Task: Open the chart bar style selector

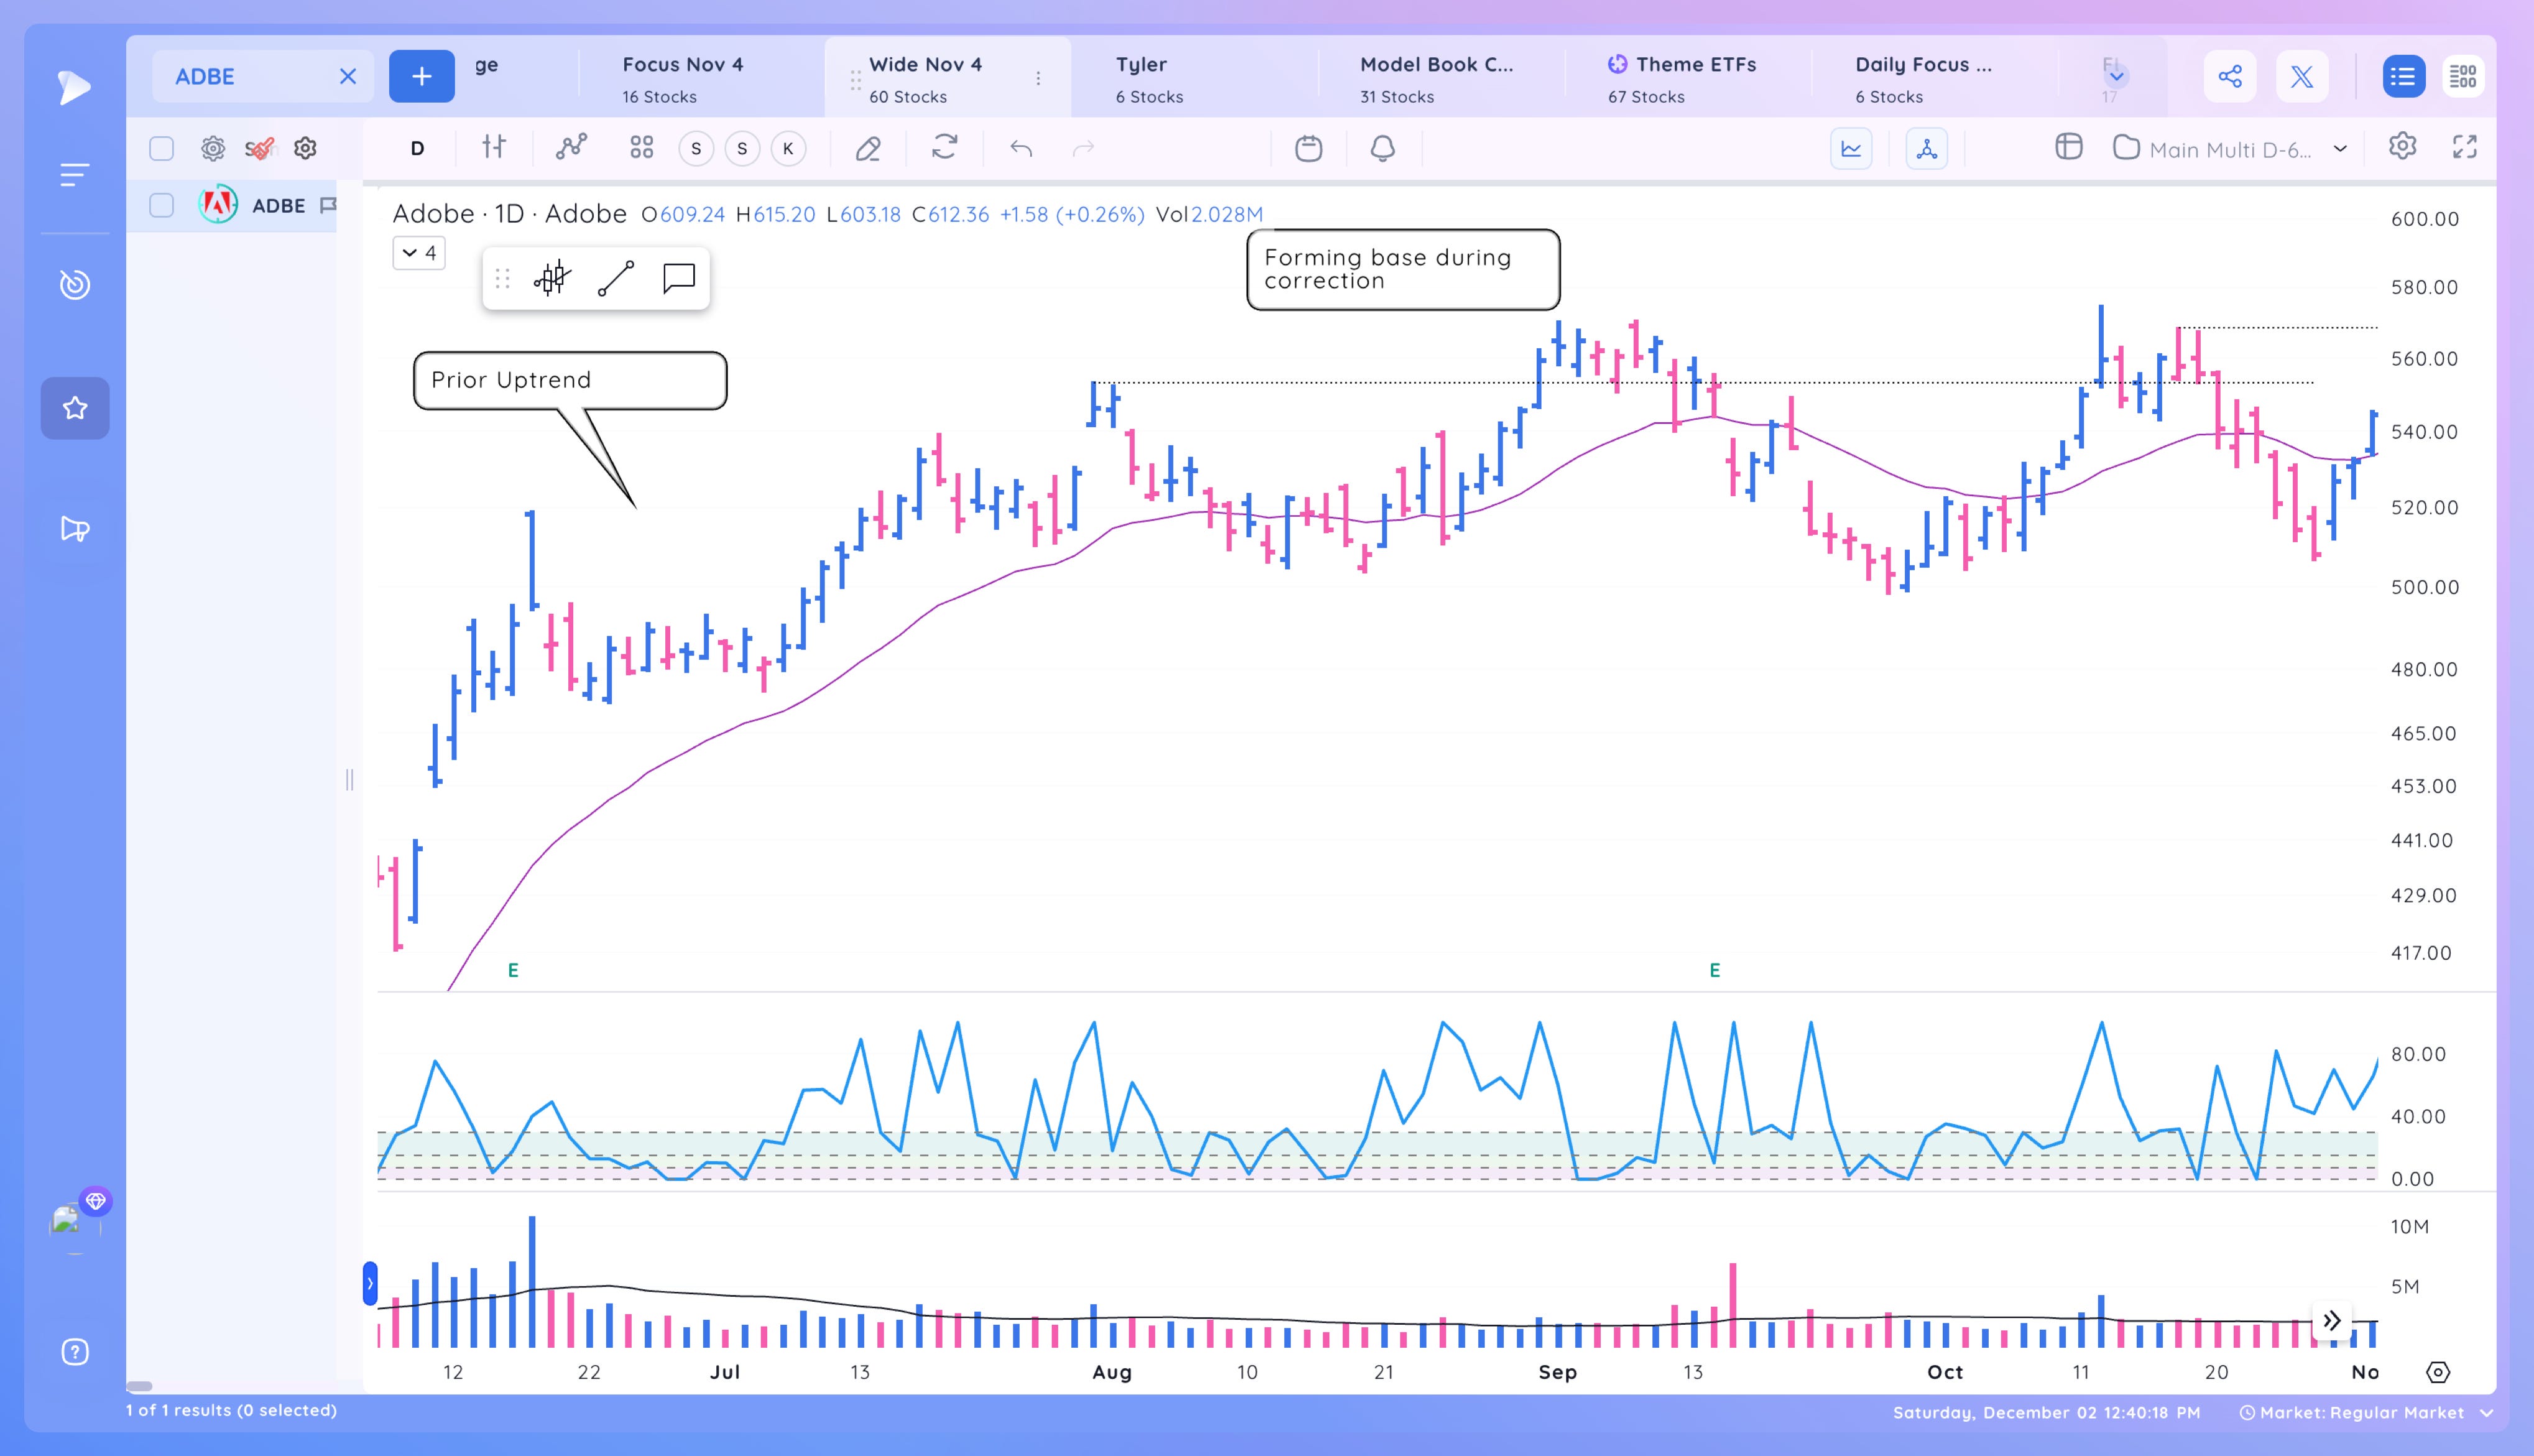Action: [x=494, y=148]
